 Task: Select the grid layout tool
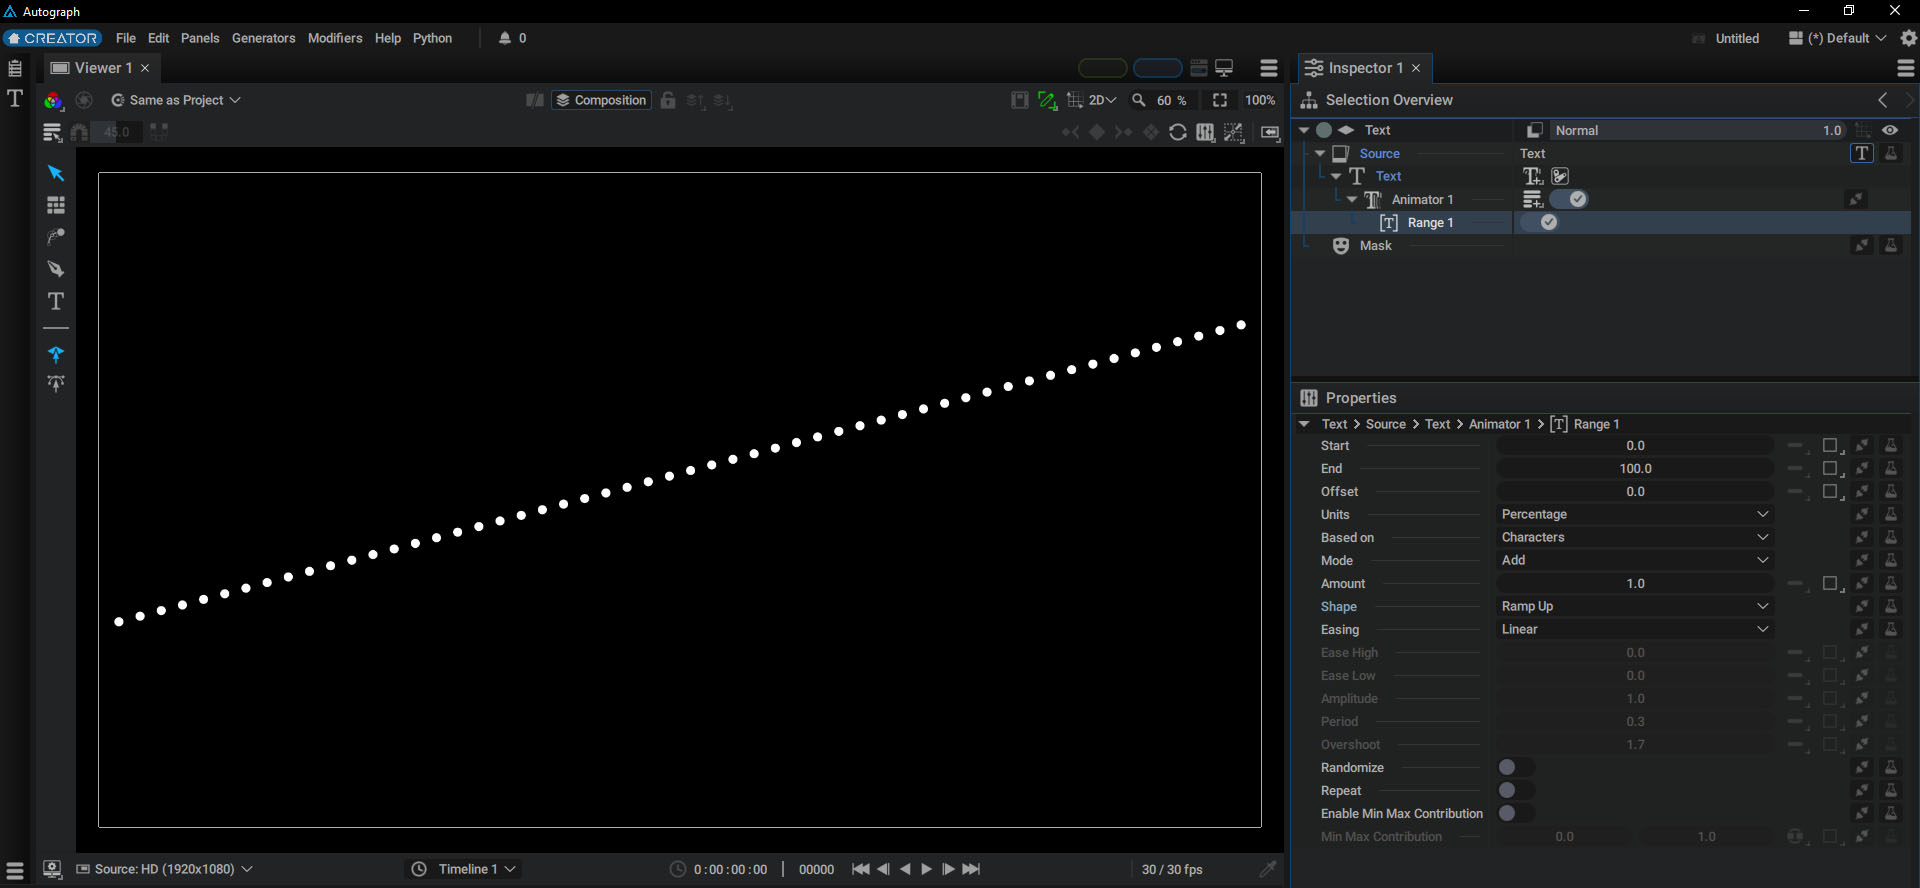[56, 205]
